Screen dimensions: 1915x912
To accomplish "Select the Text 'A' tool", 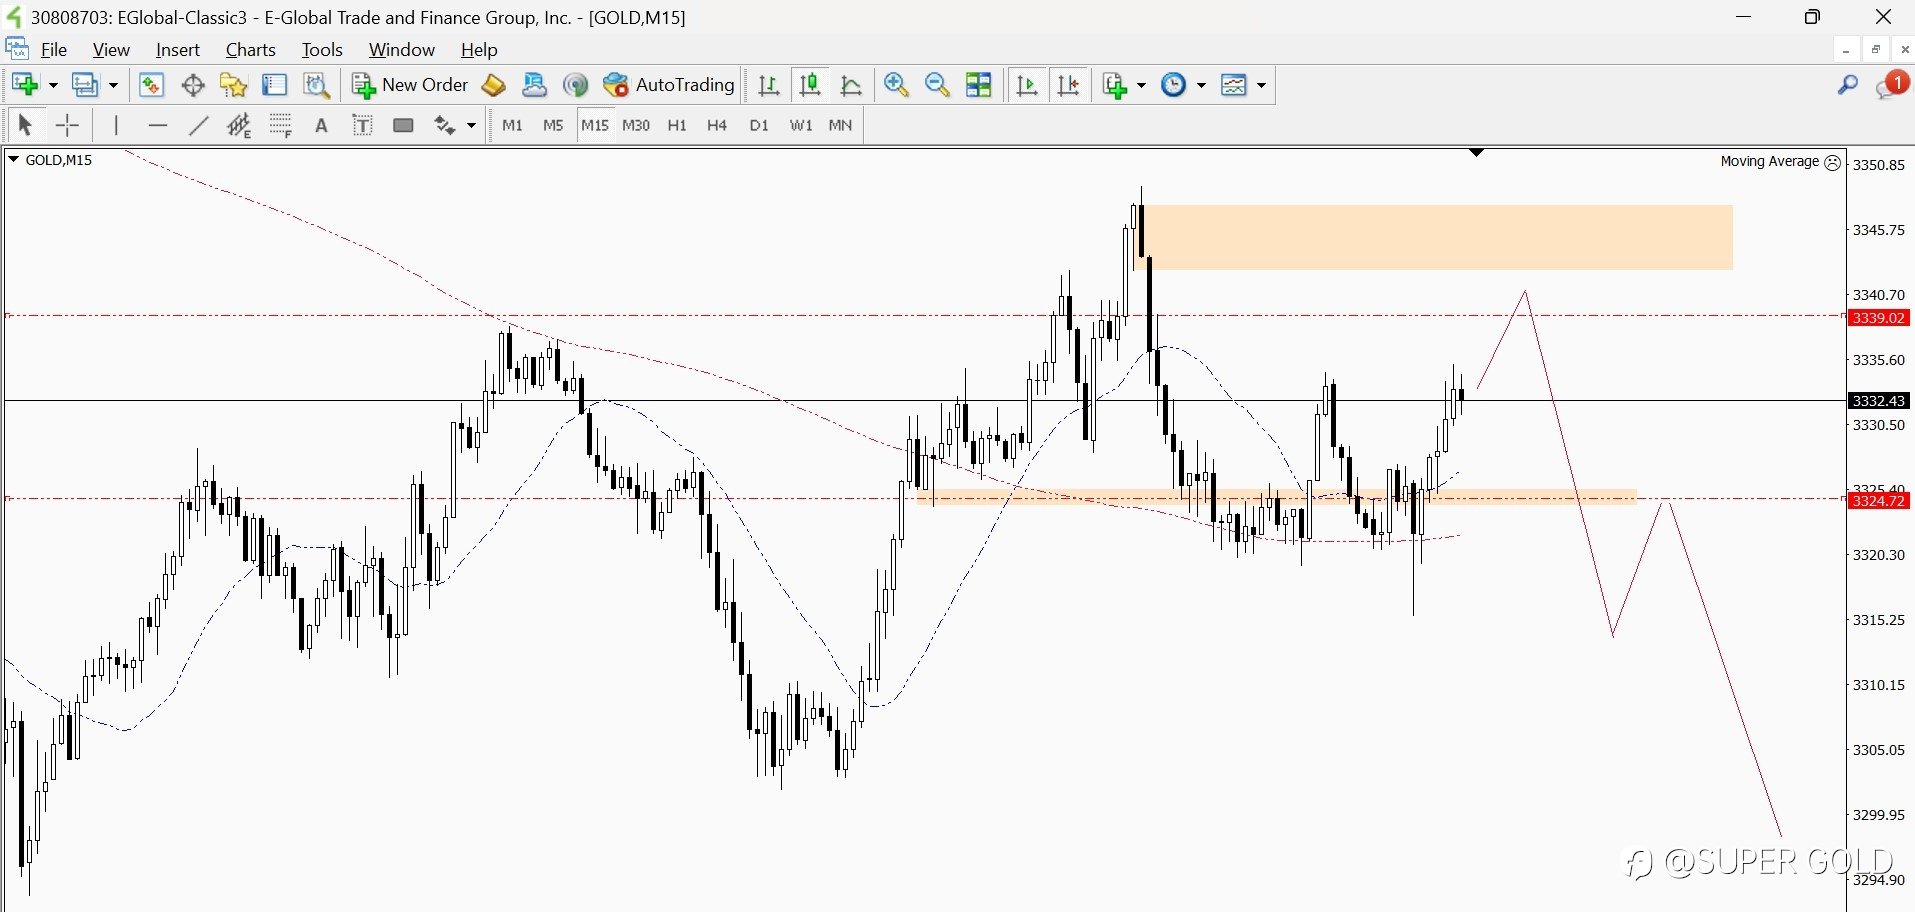I will pos(321,125).
